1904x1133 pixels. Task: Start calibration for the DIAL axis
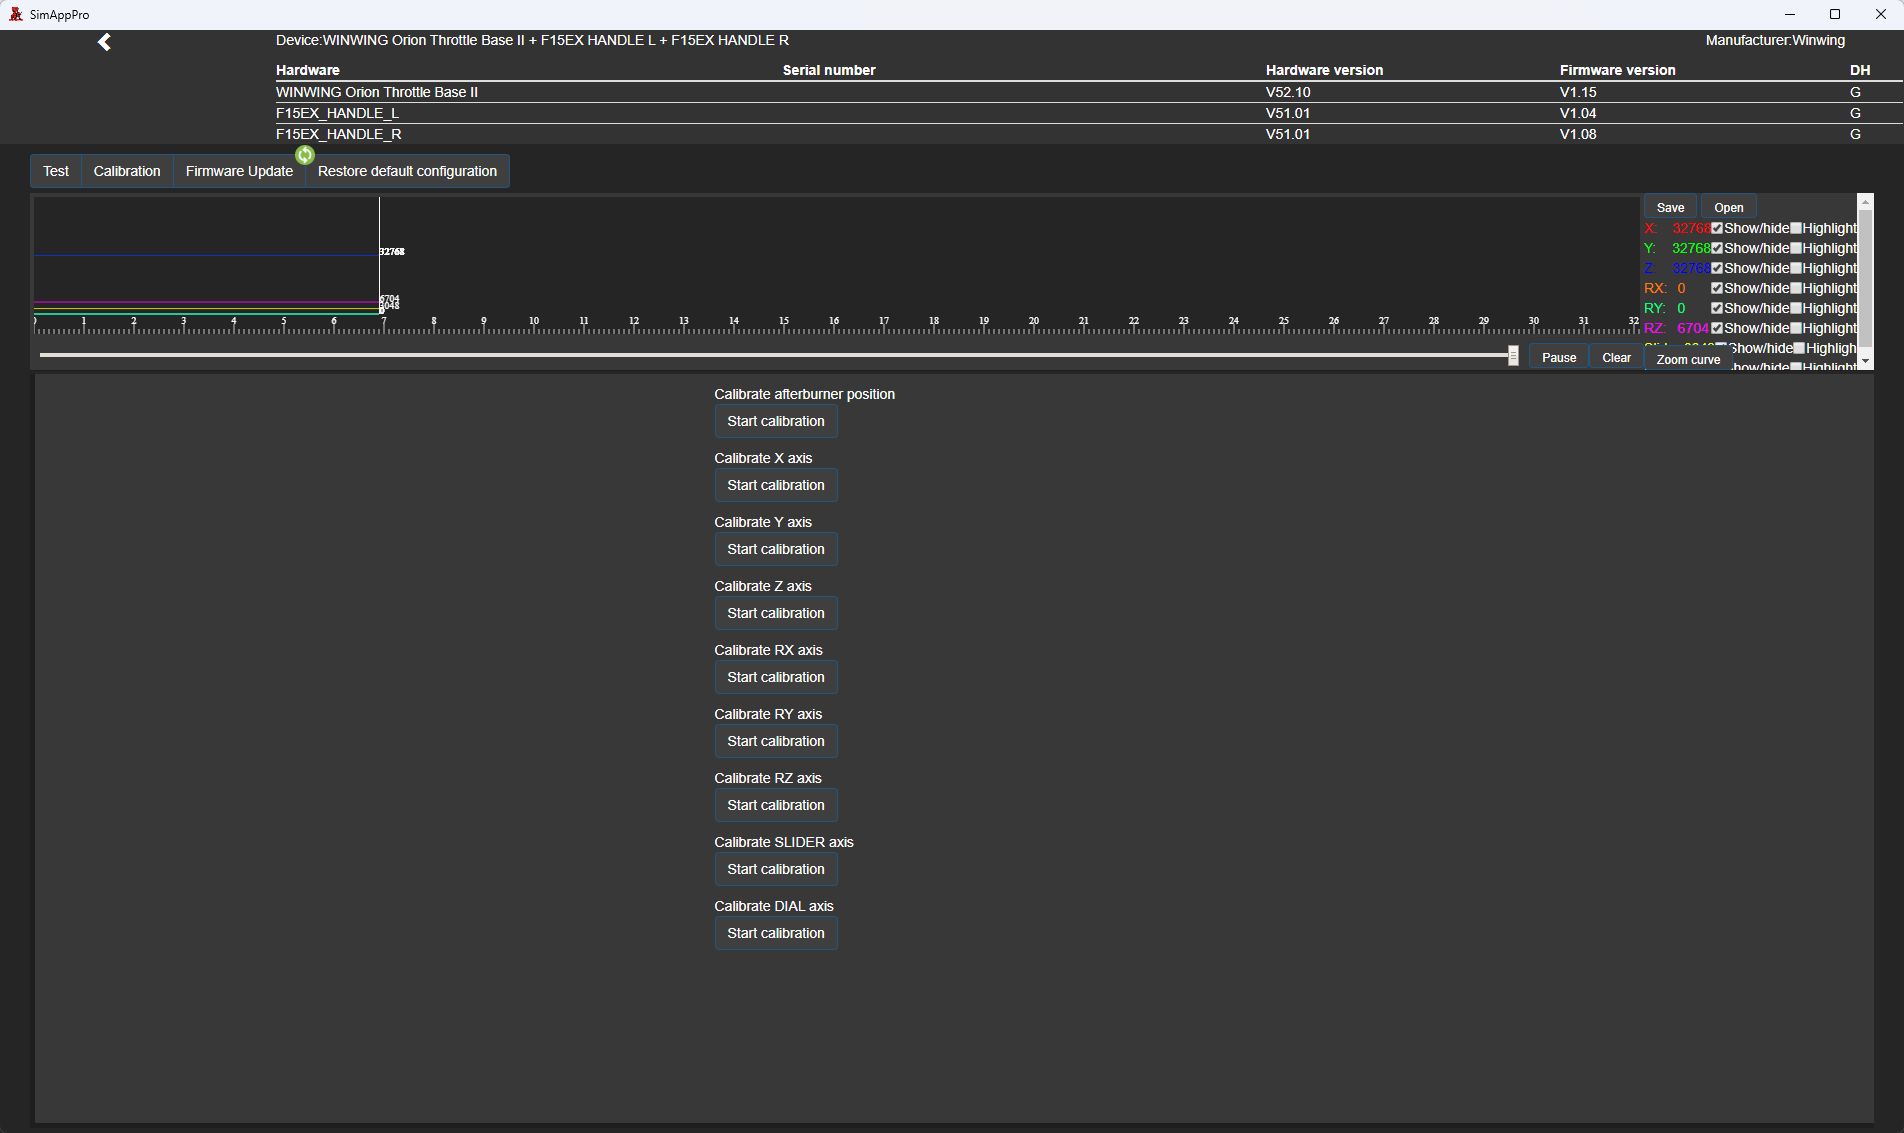click(776, 933)
